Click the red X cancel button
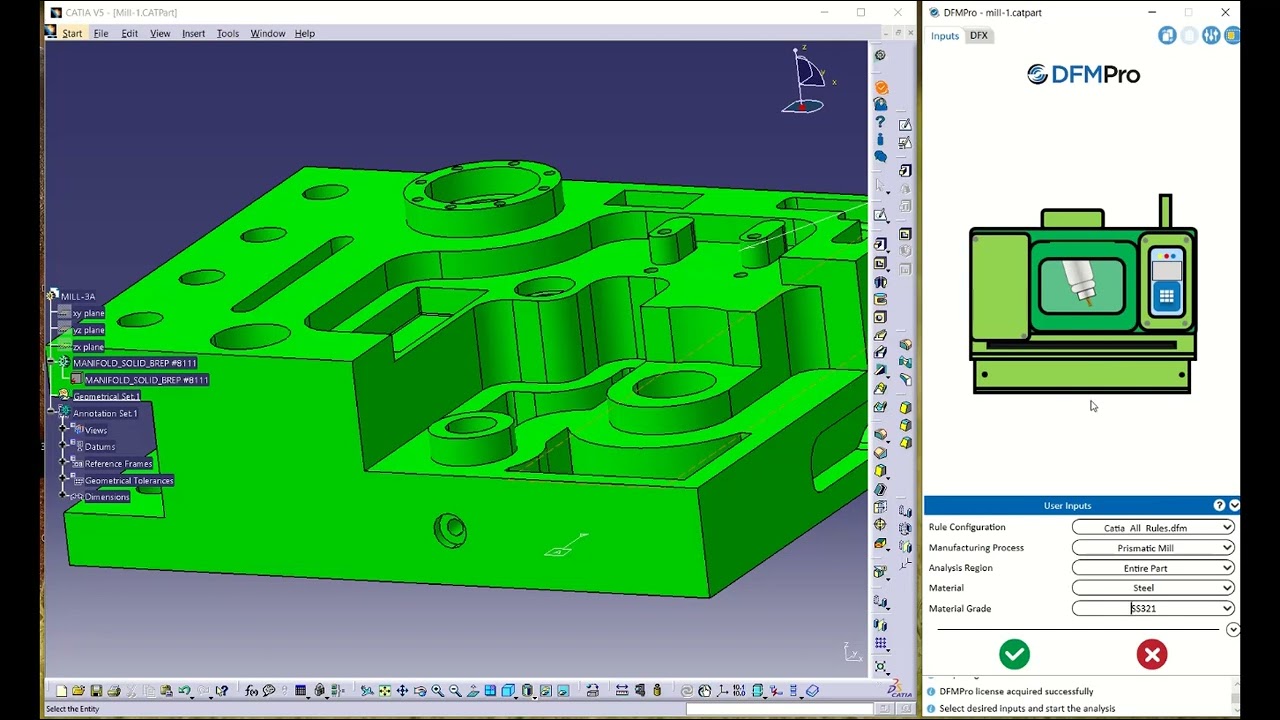This screenshot has height=720, width=1280. (x=1152, y=654)
